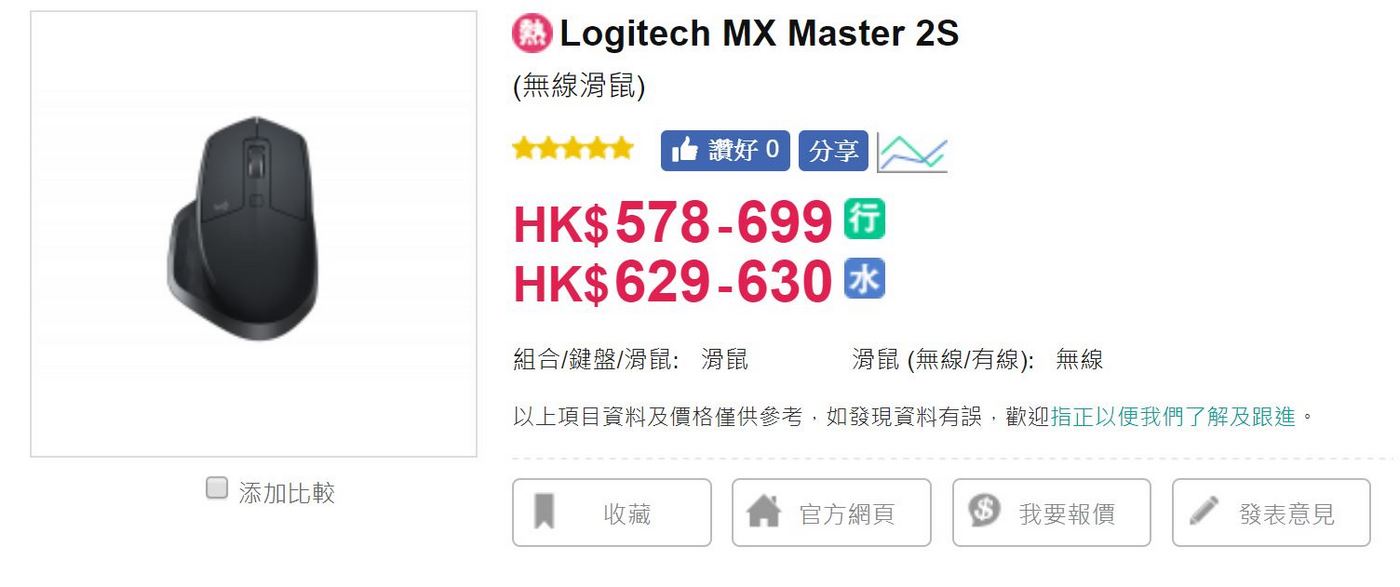Click the thumbs-up icon in 讚好
This screenshot has height=587, width=1400.
click(685, 151)
